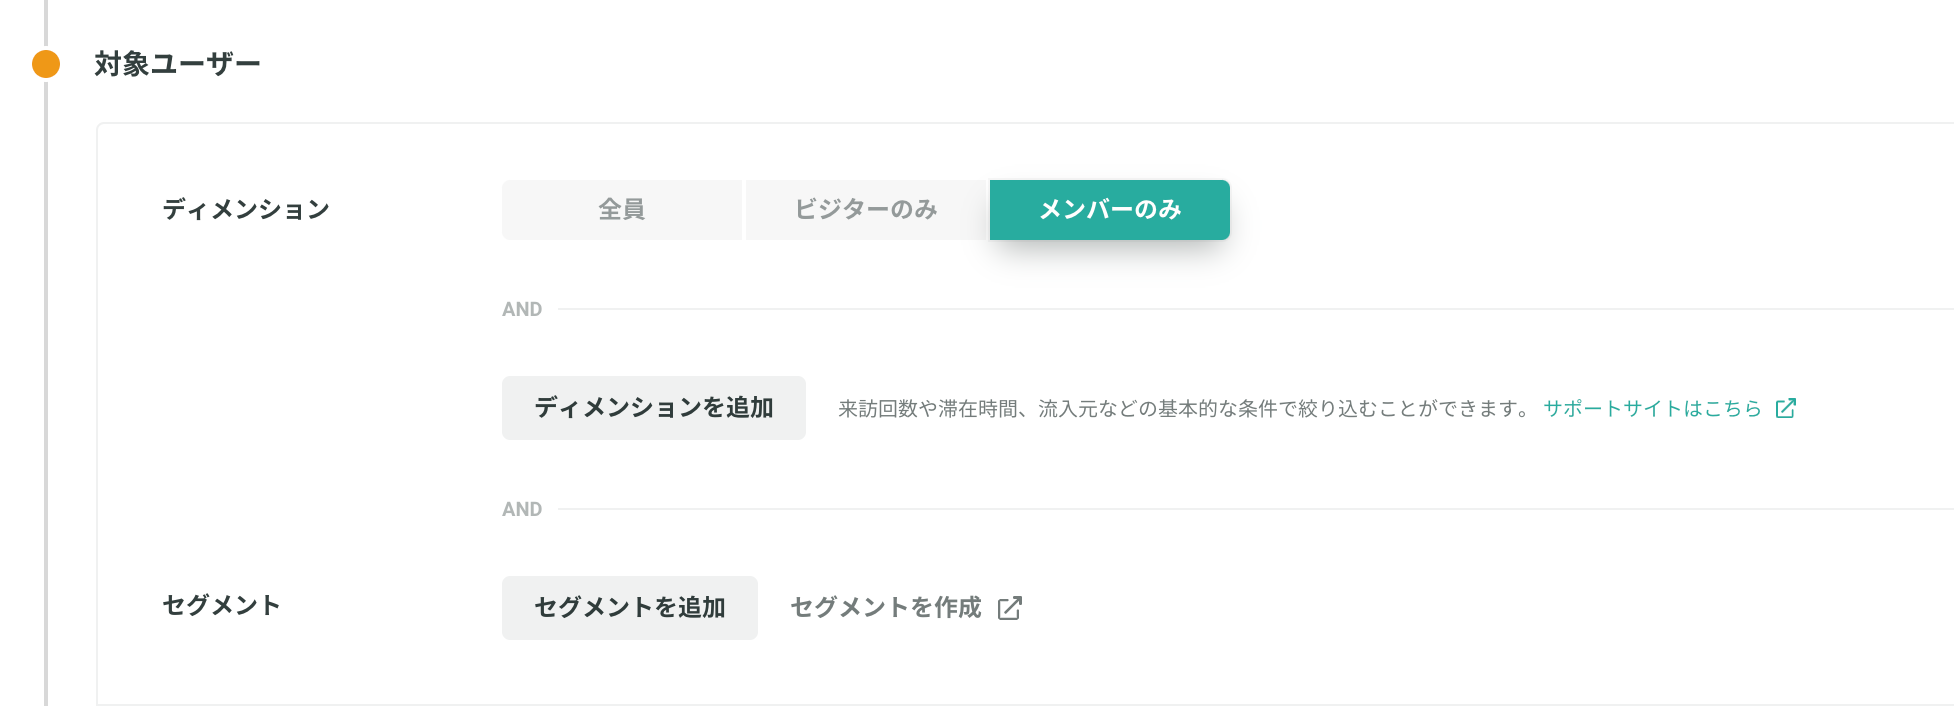Click the ディメンション row label
Screen dimensions: 1954x706
(x=246, y=210)
